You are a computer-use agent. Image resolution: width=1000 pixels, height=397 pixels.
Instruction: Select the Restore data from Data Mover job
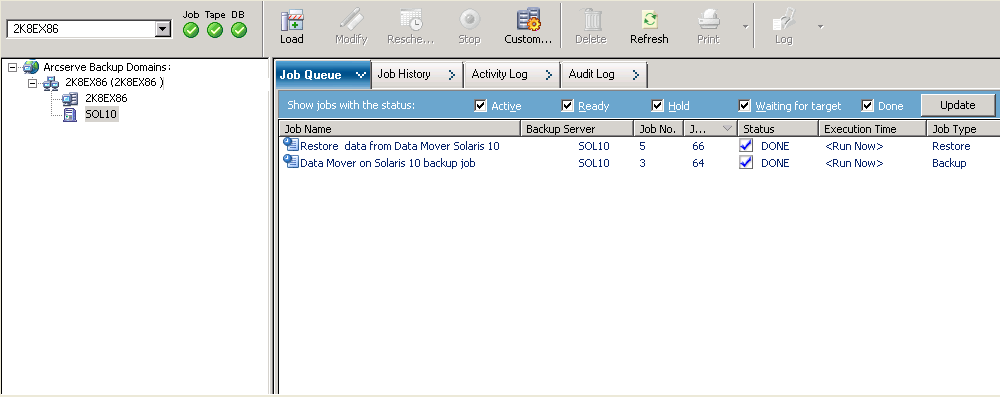[x=400, y=146]
